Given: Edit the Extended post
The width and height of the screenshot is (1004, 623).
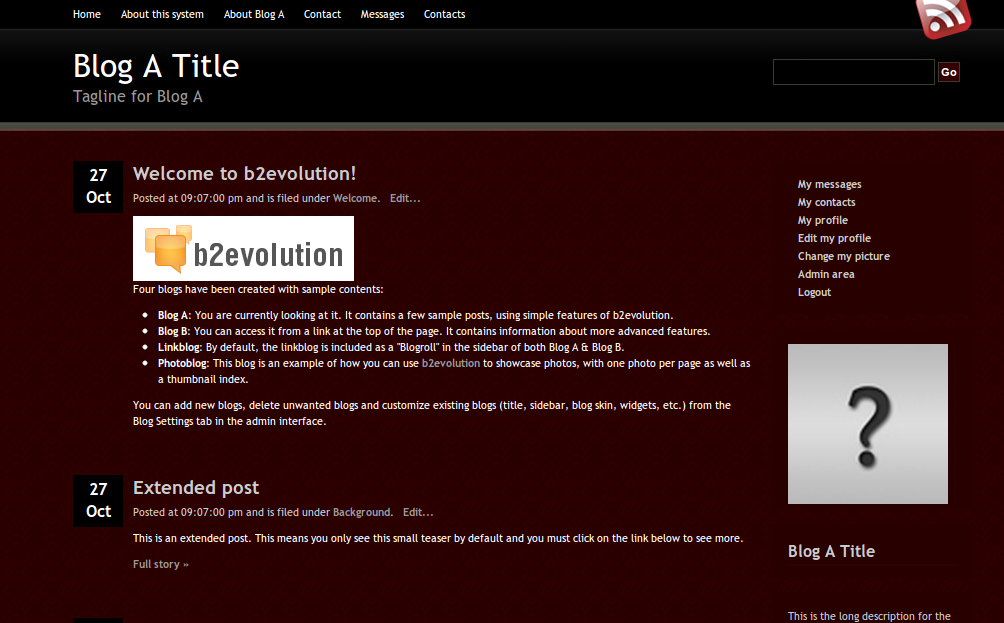Looking at the screenshot, I should [x=418, y=512].
